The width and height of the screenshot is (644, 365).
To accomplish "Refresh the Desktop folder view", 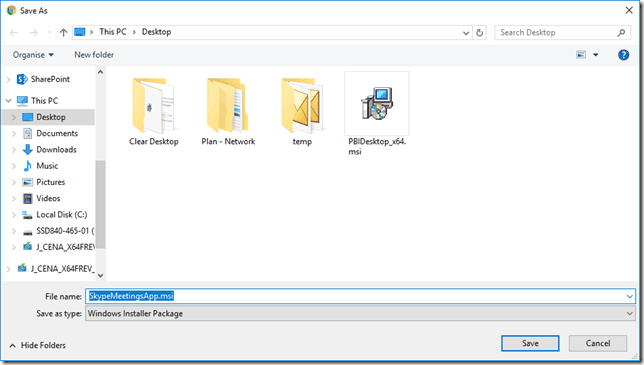I will 479,33.
